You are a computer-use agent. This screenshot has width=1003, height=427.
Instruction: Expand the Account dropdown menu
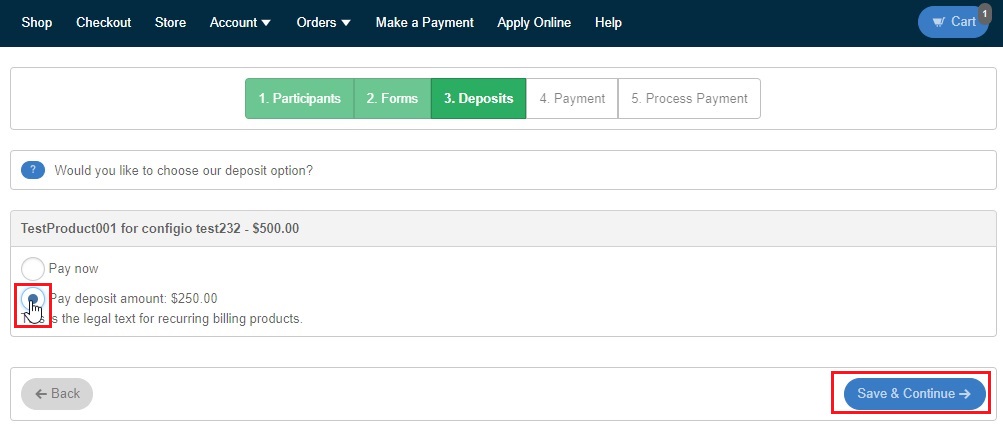(240, 22)
